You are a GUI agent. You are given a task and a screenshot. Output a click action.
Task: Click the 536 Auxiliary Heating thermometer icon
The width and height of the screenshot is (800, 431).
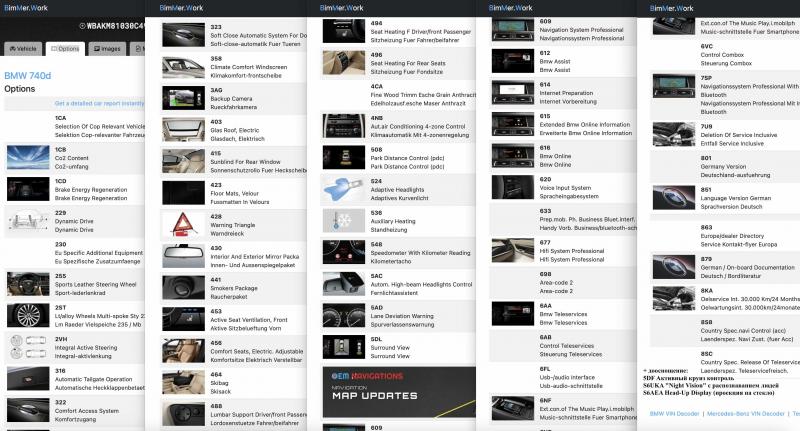click(x=344, y=221)
